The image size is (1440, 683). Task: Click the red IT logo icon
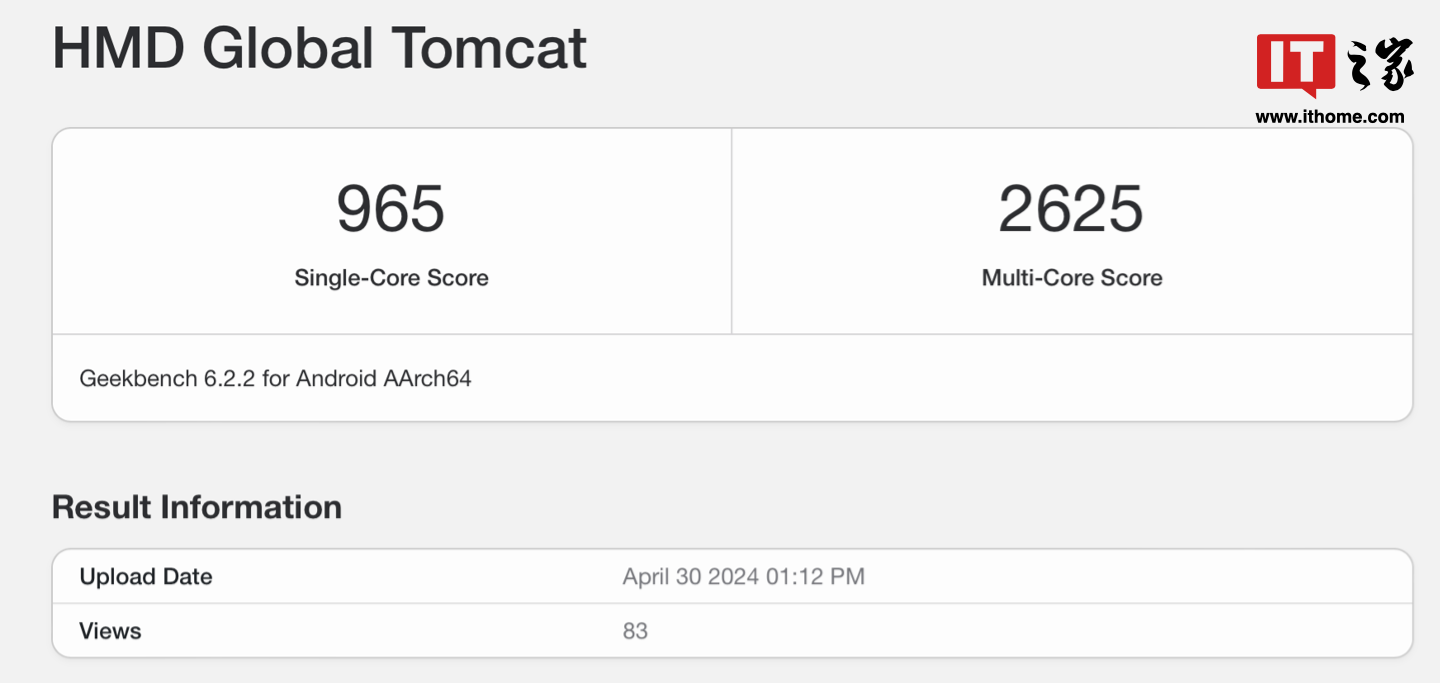click(x=1295, y=63)
